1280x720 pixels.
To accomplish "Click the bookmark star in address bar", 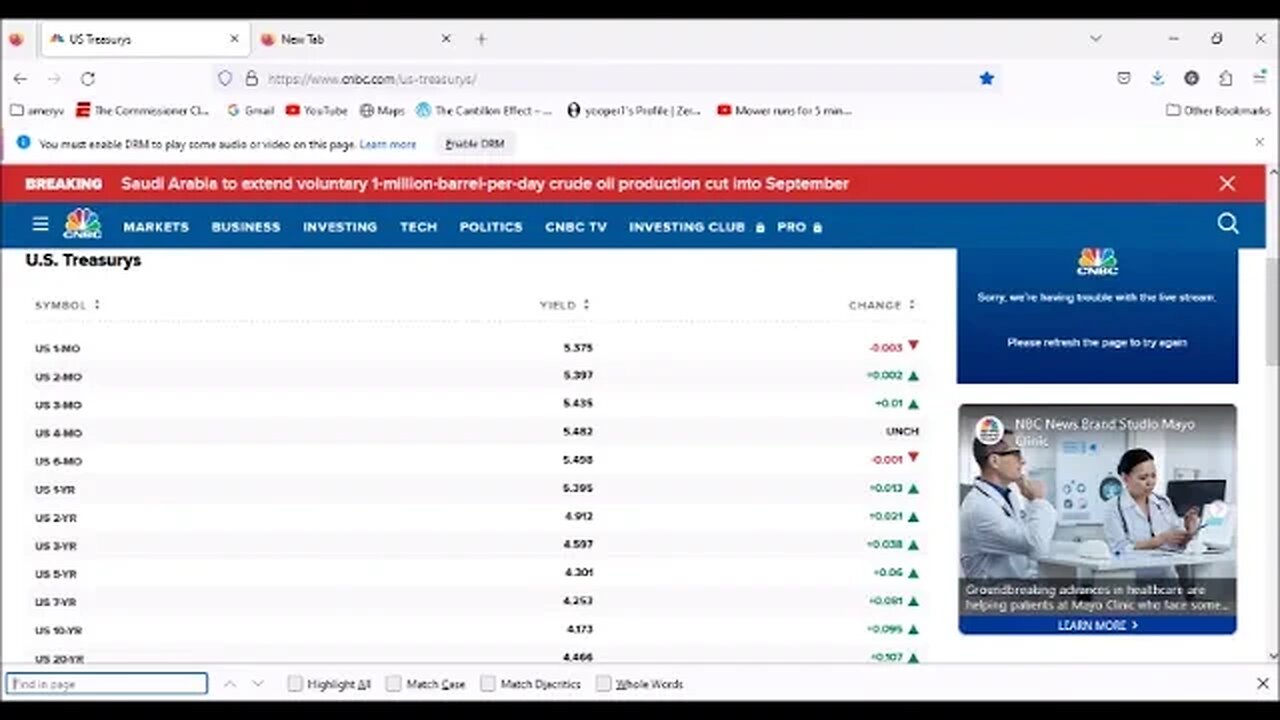I will point(987,78).
